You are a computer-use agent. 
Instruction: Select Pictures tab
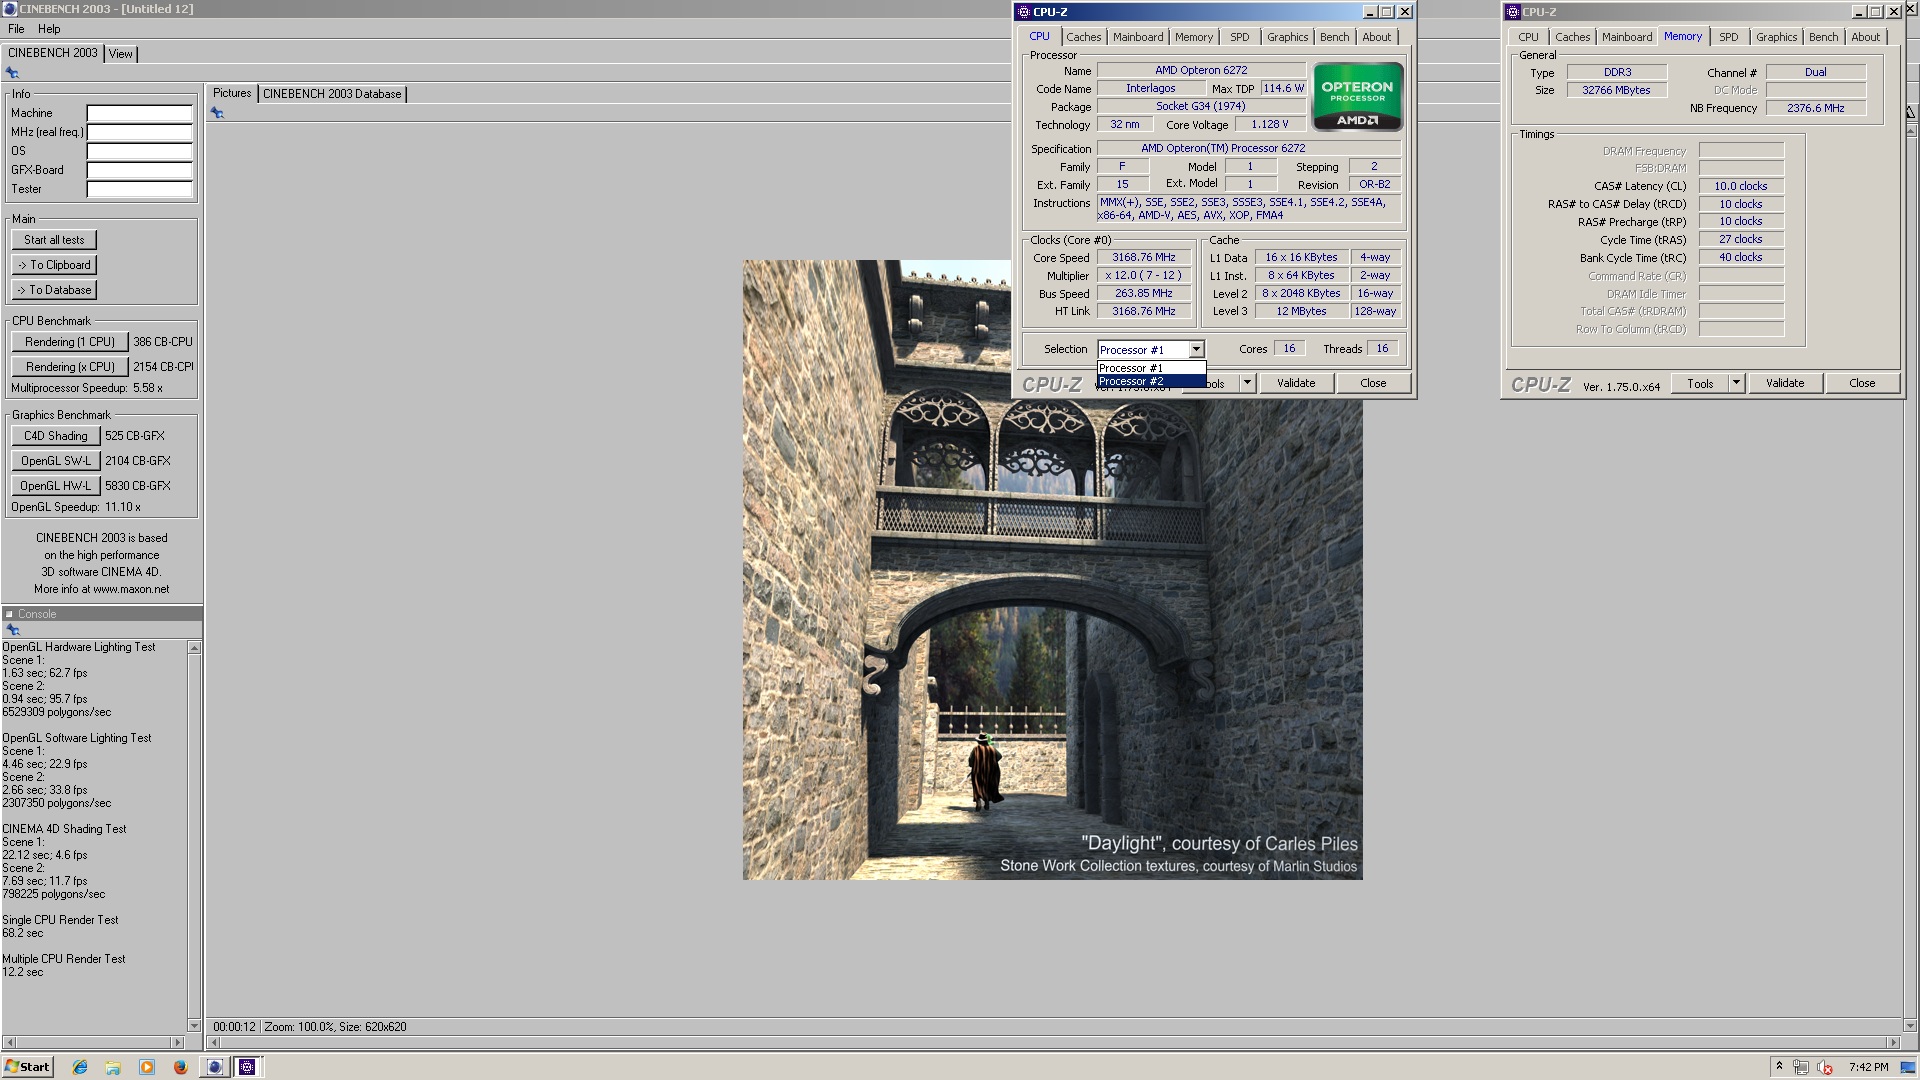(x=232, y=93)
